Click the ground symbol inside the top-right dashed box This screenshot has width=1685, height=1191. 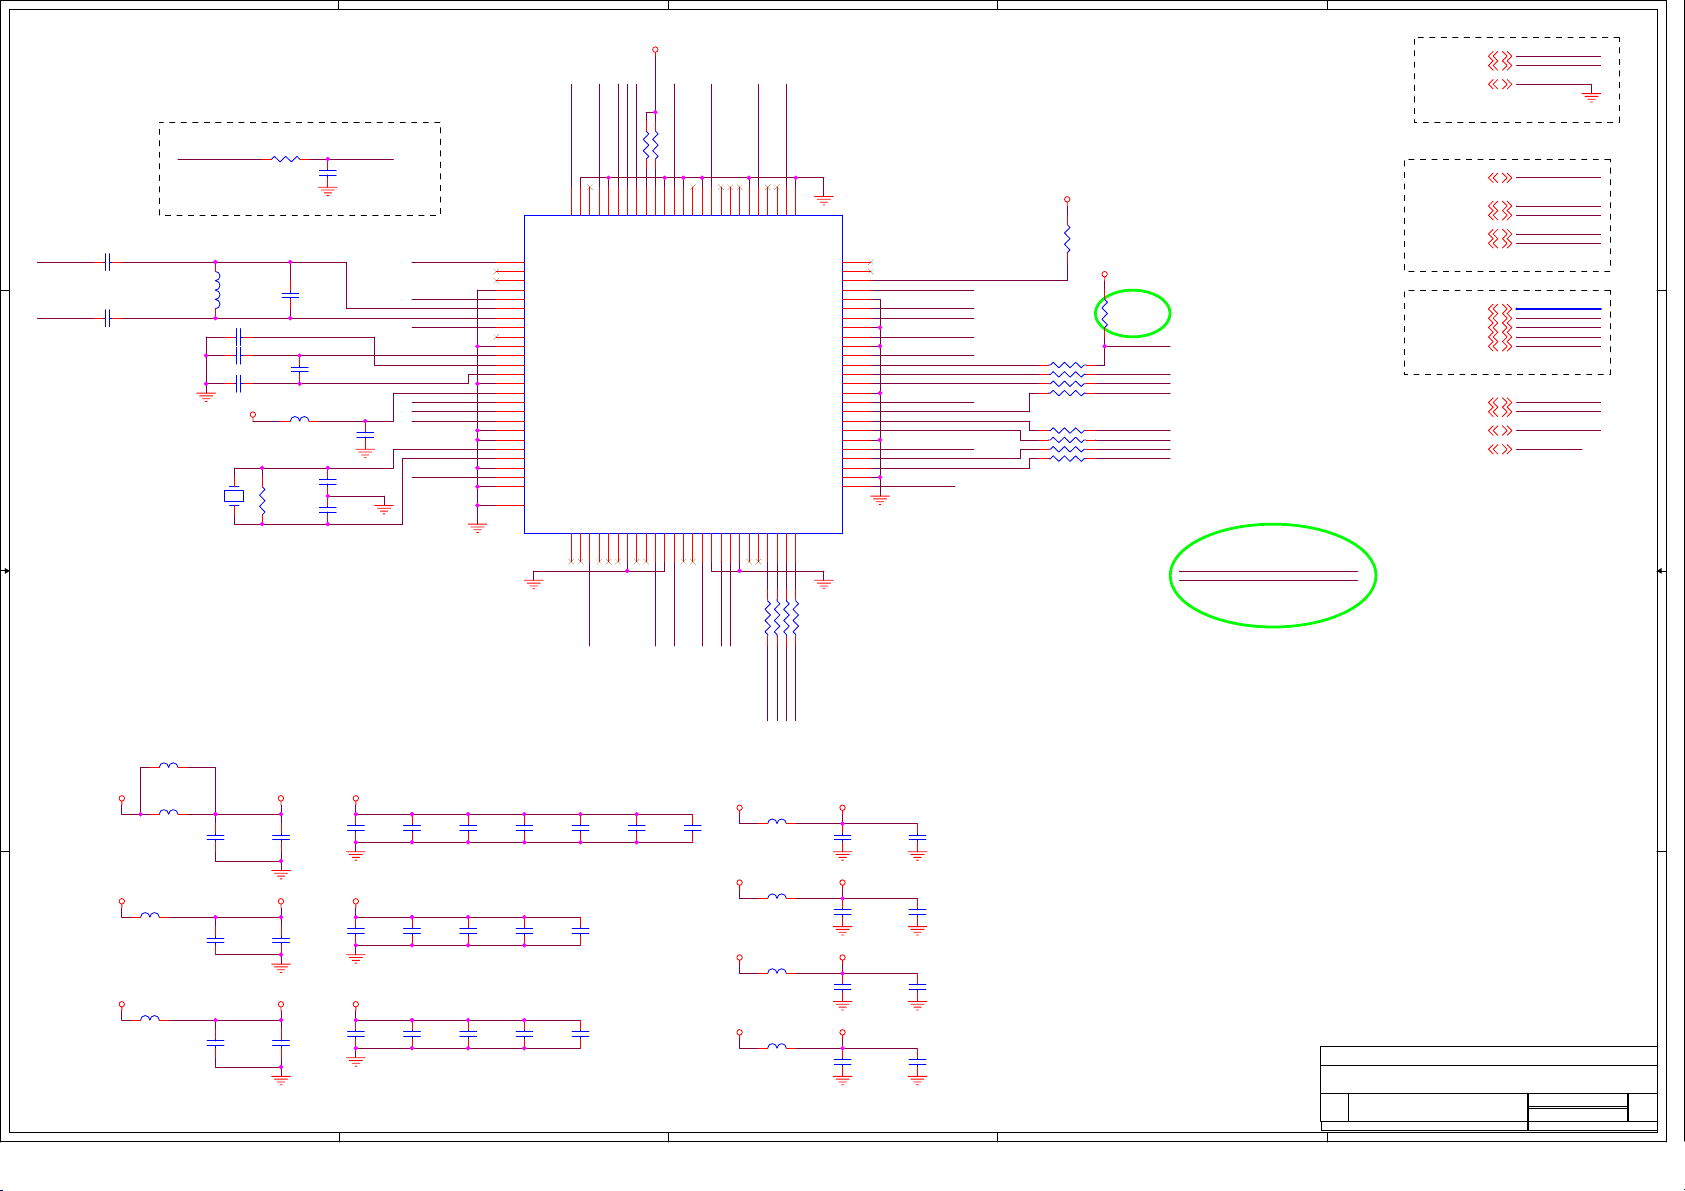(1591, 97)
